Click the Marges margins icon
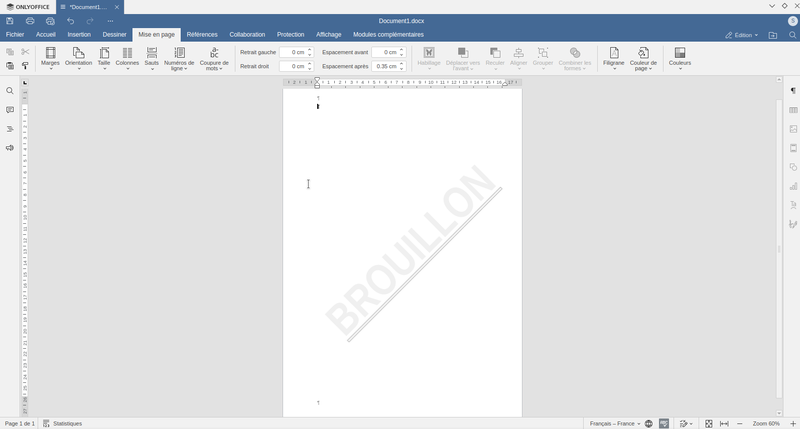Screen dimensions: 800x429 tap(50, 53)
